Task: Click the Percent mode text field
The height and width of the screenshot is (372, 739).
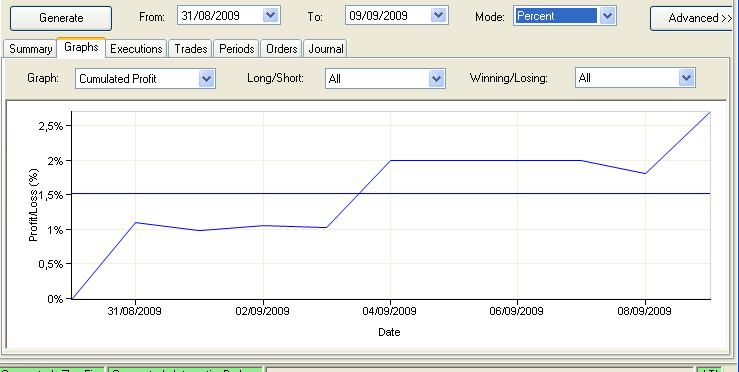Action: point(556,16)
